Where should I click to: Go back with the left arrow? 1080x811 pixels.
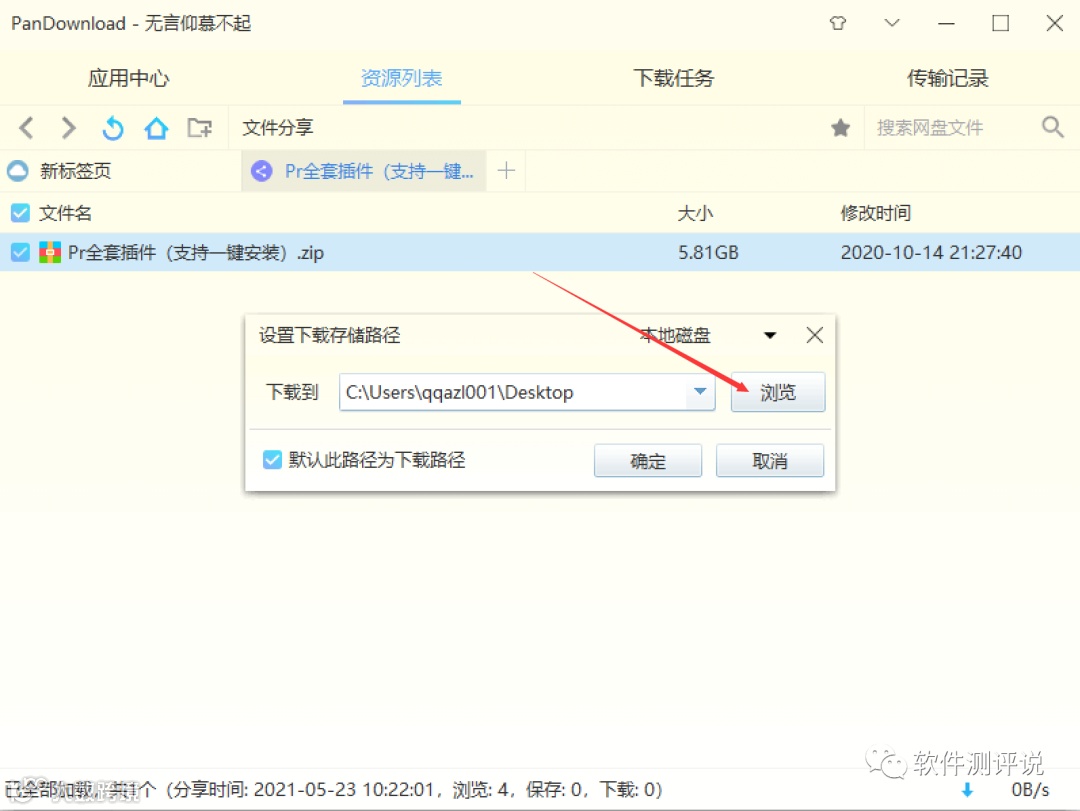point(26,127)
